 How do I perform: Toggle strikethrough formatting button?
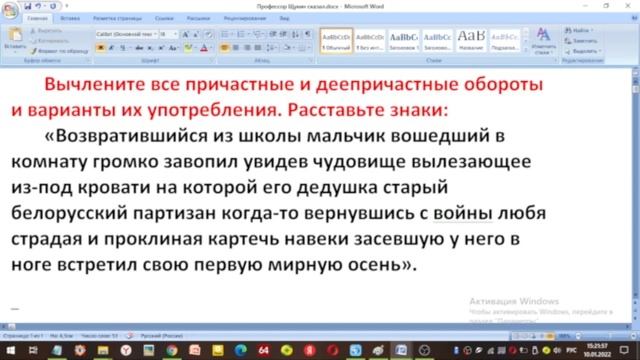[x=139, y=48]
